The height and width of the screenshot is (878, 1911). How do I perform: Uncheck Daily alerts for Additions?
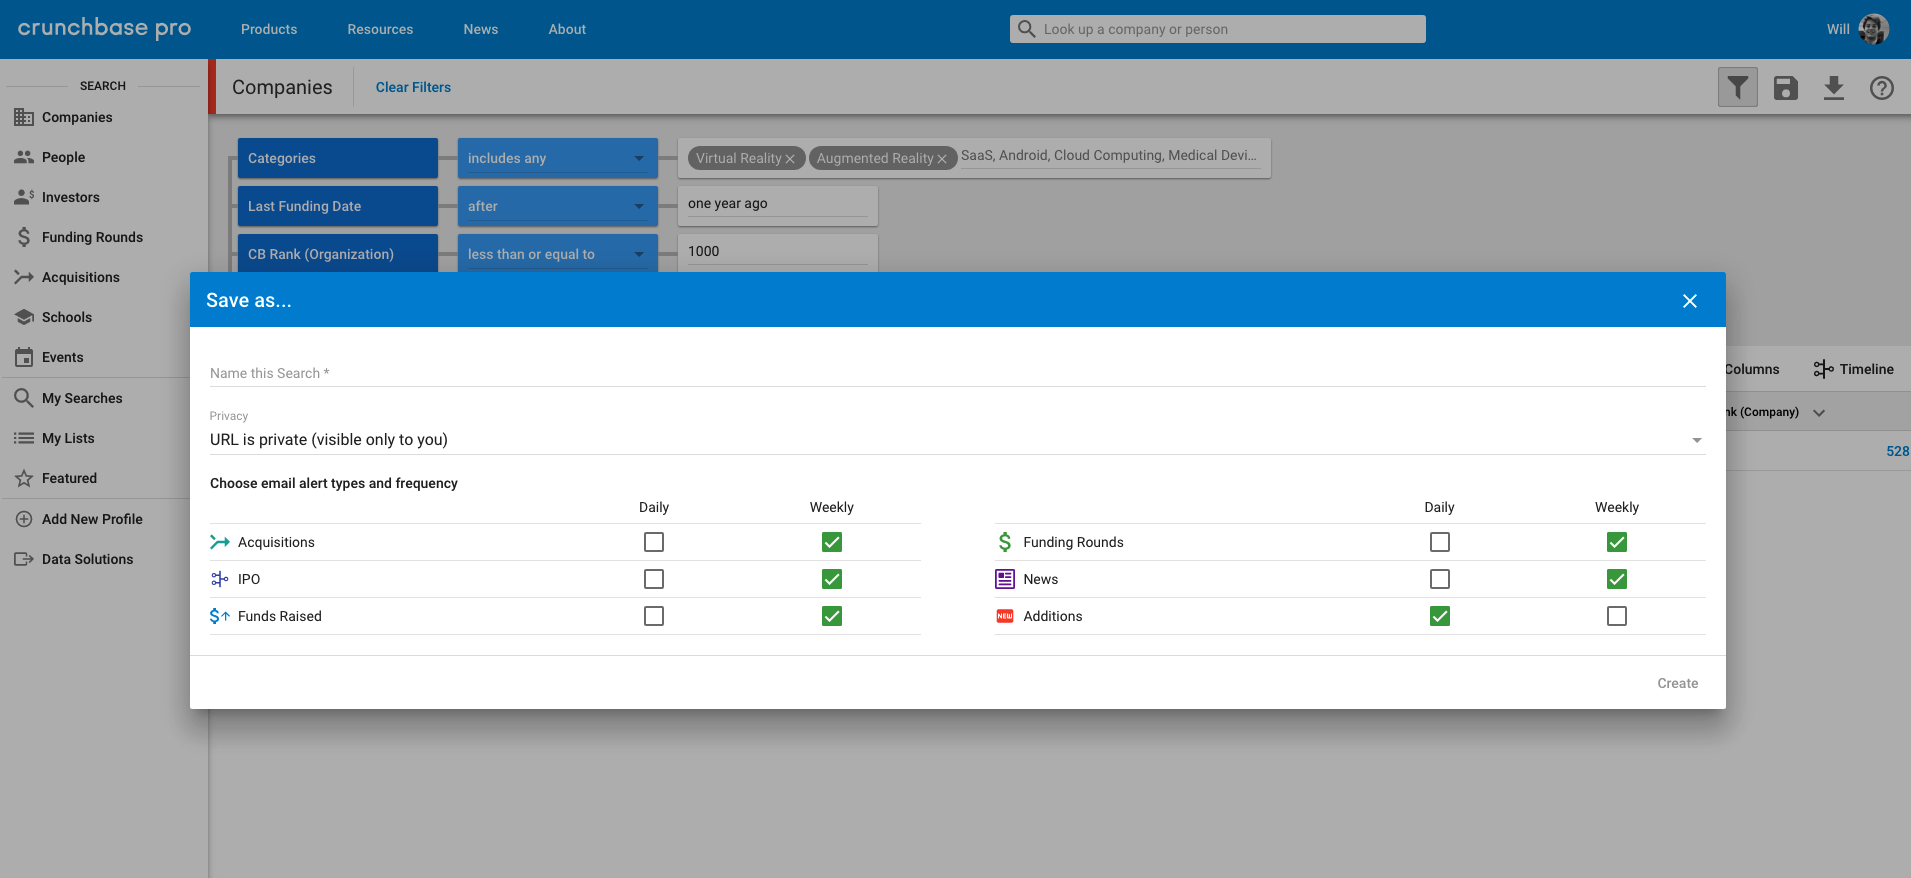[1440, 616]
